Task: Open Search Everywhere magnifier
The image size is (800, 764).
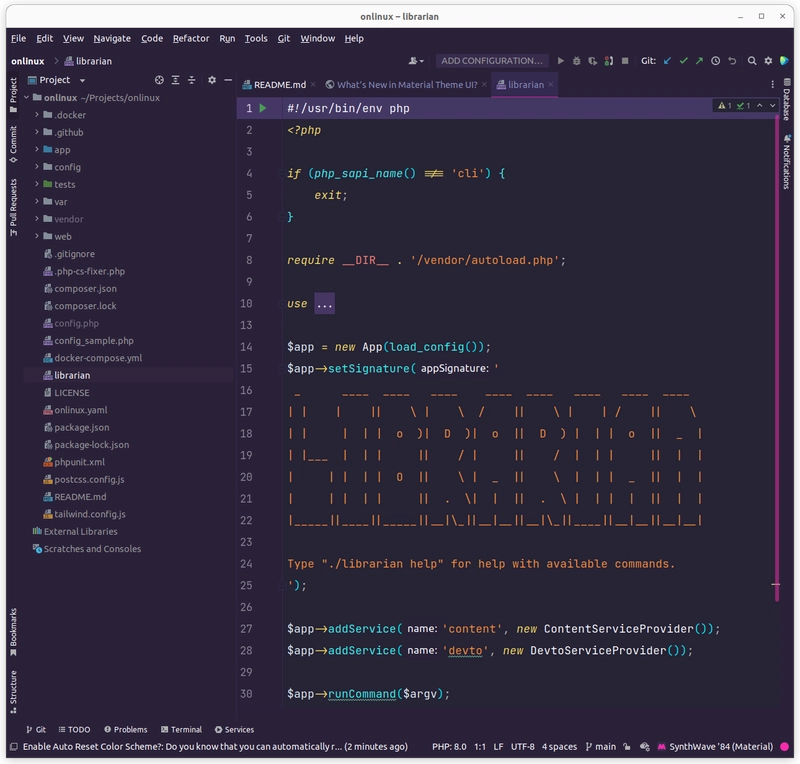Action: 752,61
